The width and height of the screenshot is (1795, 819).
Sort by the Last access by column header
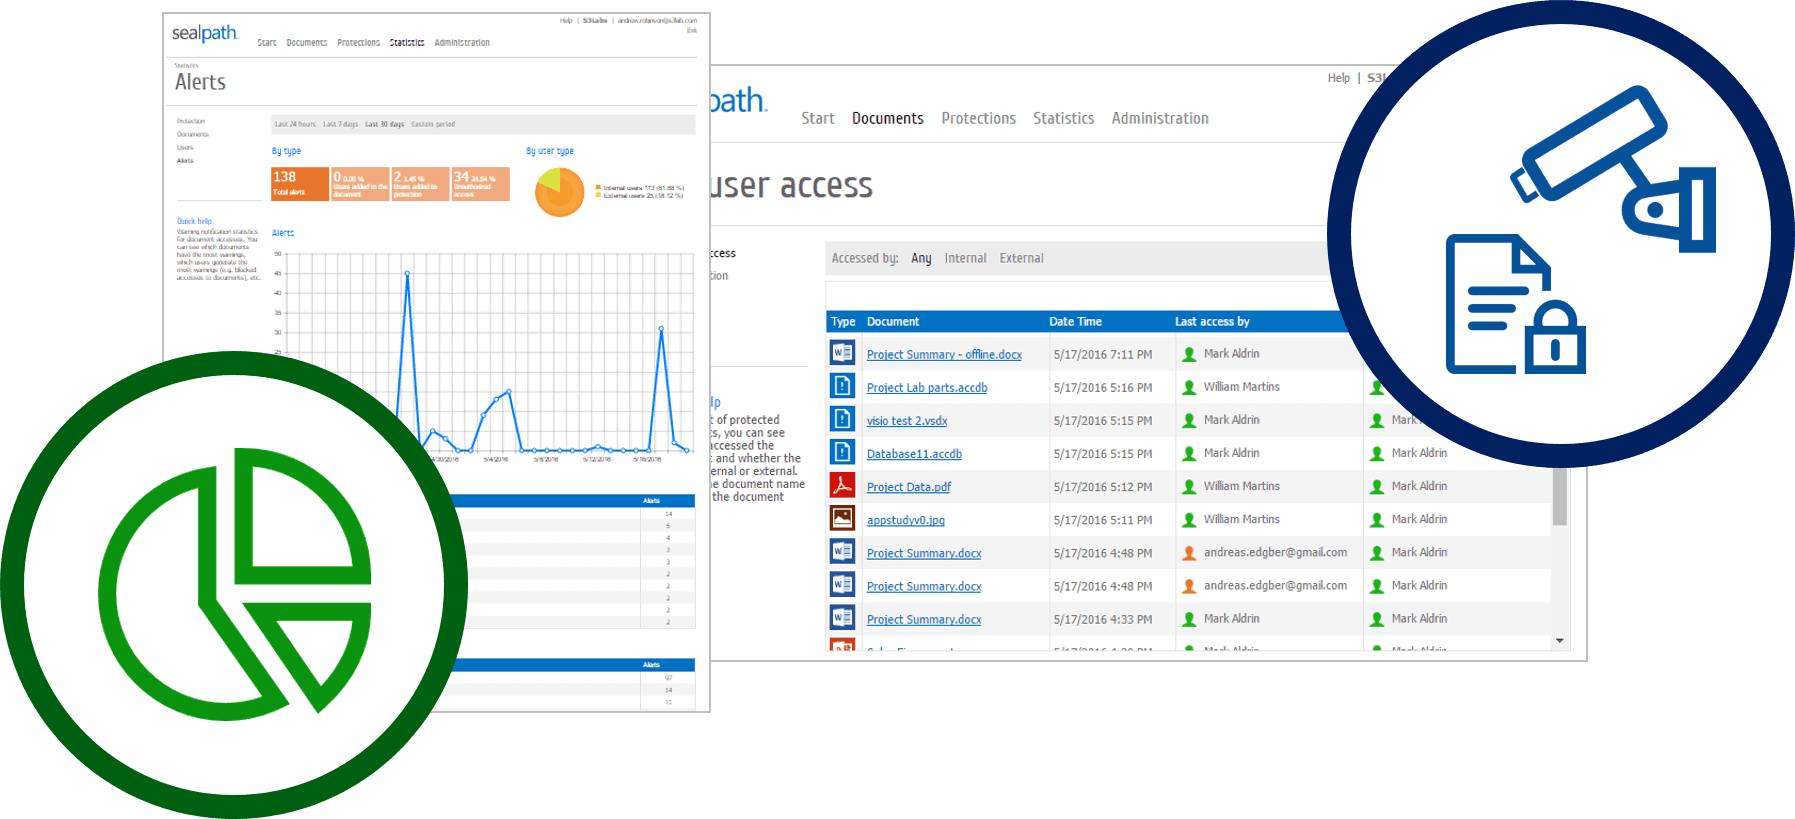click(1212, 322)
